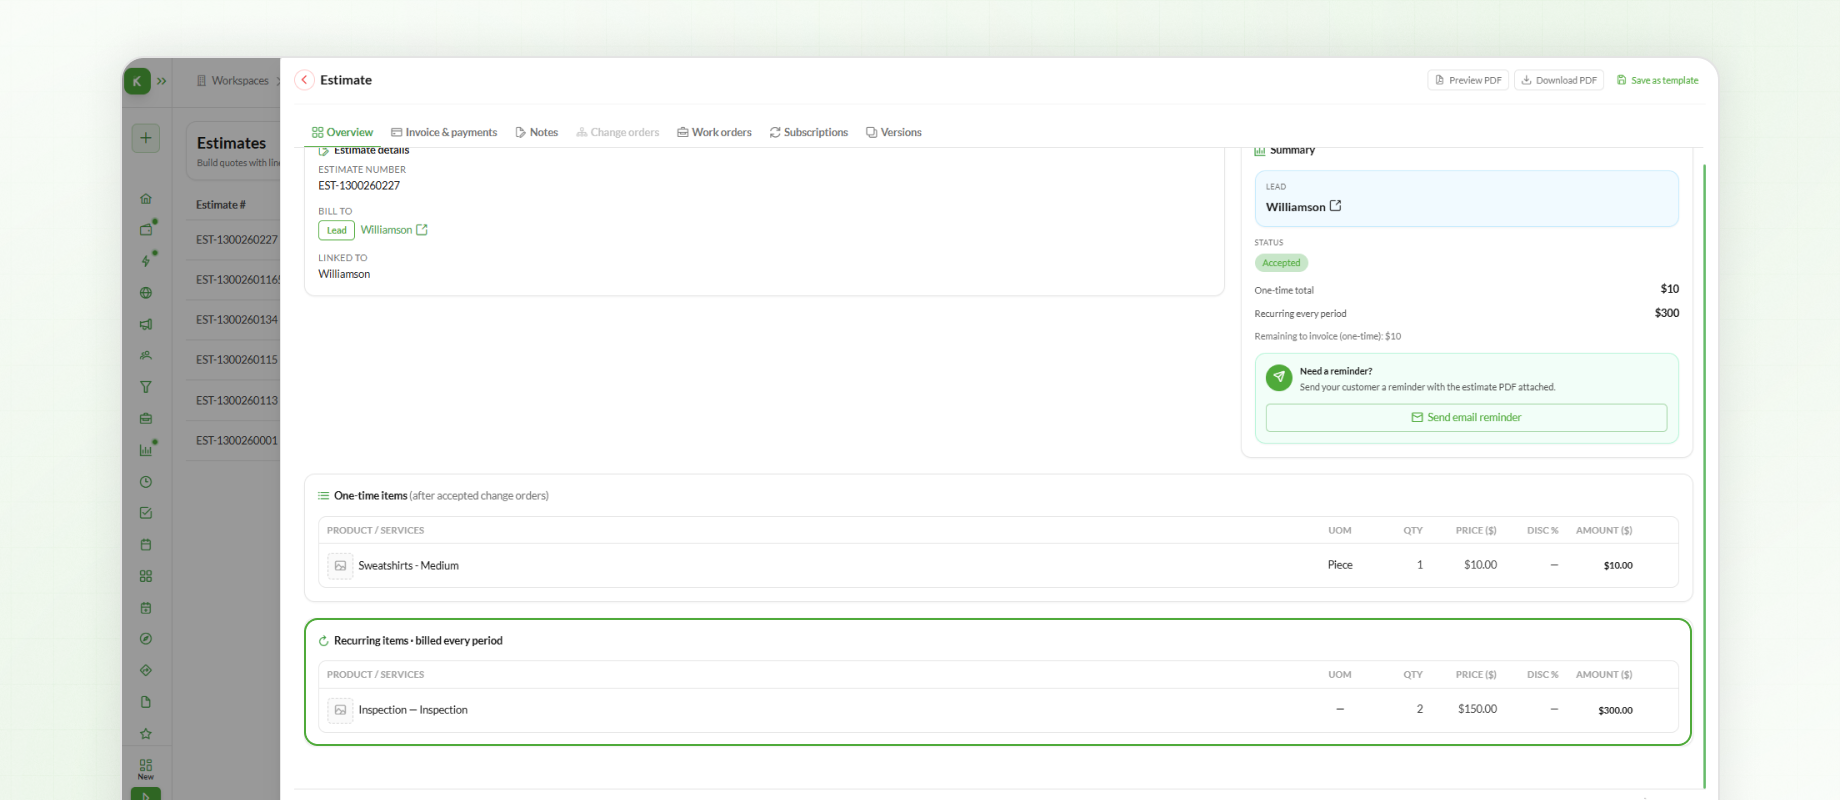Open the briefcase sidebar icon
Viewport: 1840px width, 800px height.
pyautogui.click(x=146, y=419)
